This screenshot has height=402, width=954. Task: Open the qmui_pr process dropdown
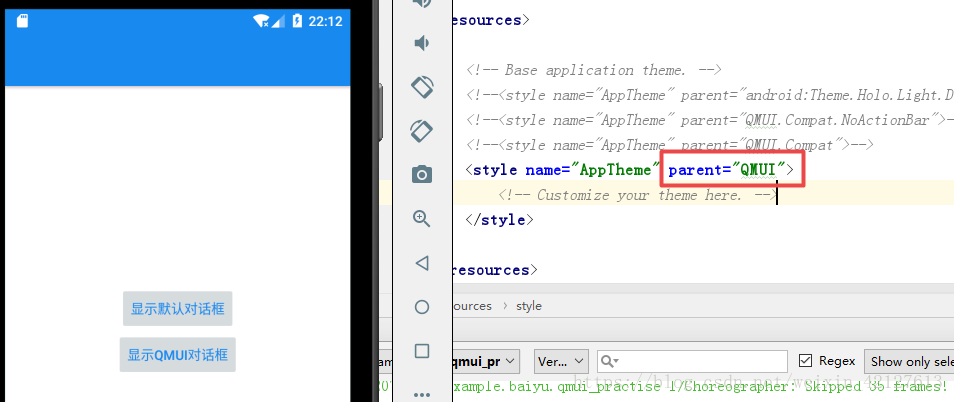[484, 361]
